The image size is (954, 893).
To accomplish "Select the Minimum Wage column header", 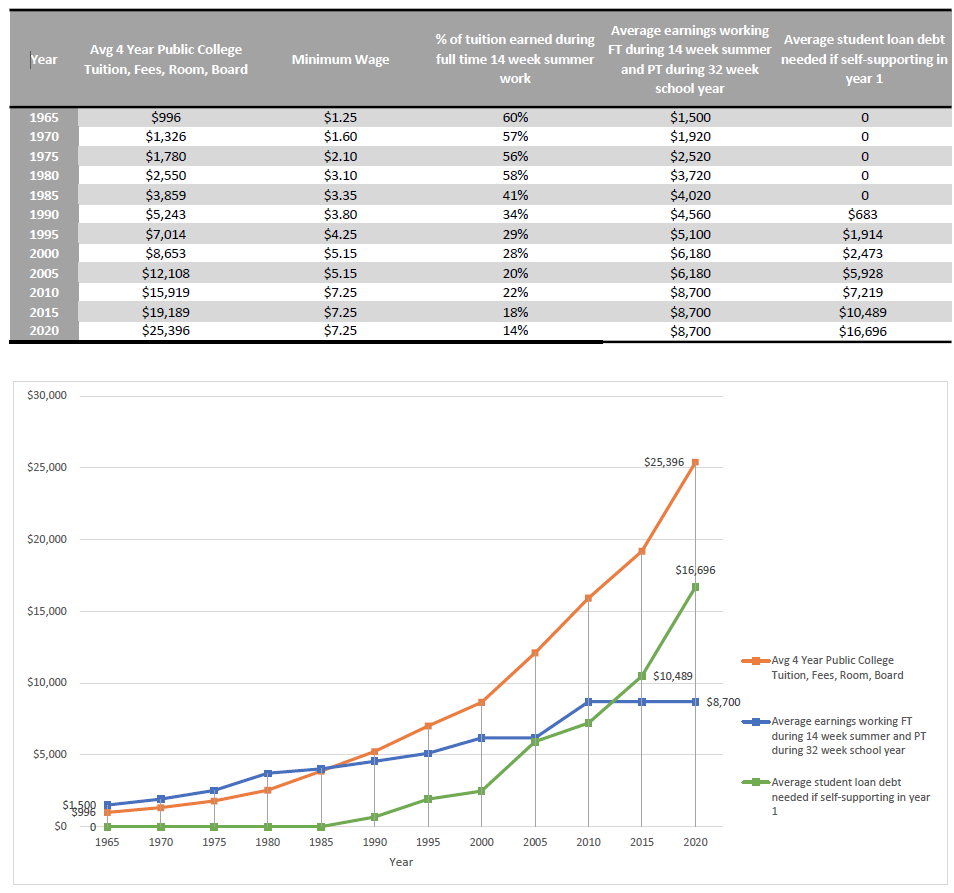I will coord(340,60).
